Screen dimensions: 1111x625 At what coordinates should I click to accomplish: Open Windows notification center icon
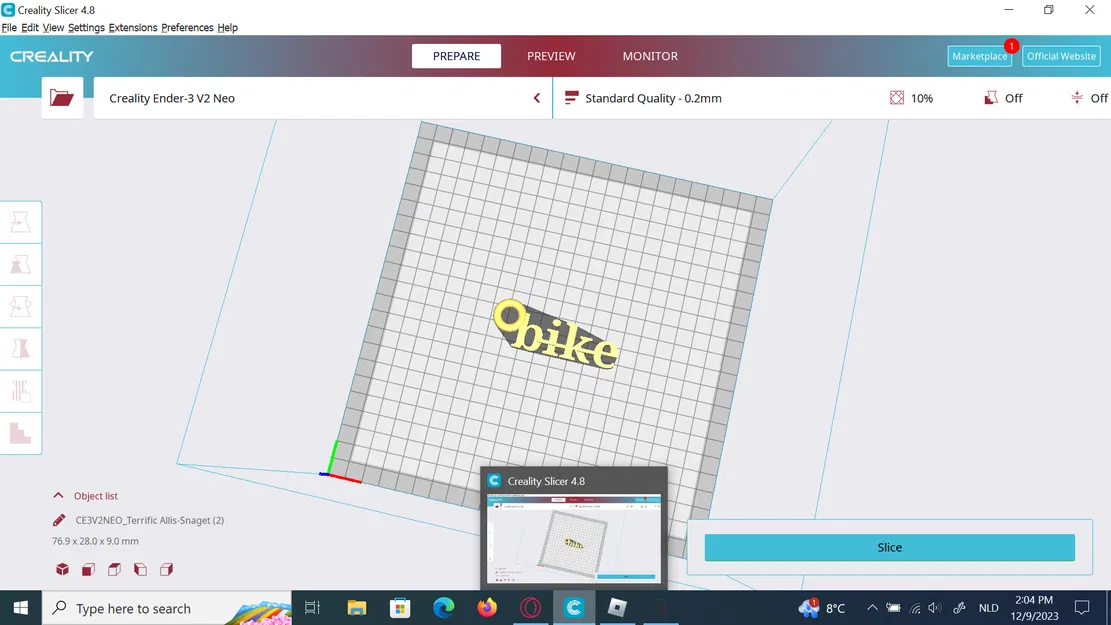click(x=1082, y=608)
